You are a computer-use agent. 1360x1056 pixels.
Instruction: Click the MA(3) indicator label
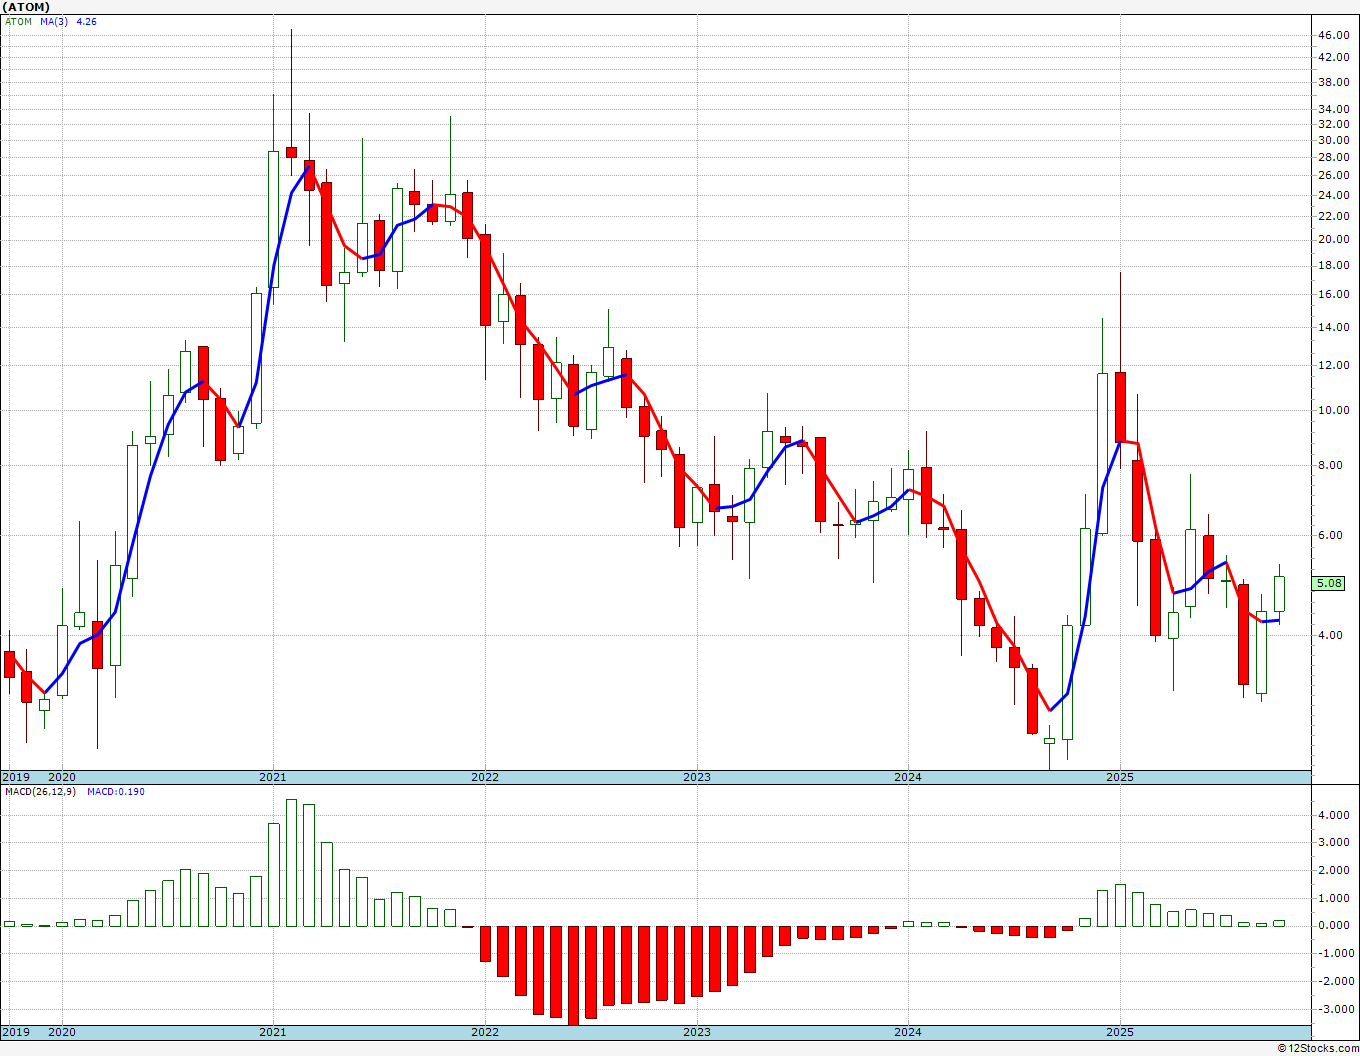[54, 21]
